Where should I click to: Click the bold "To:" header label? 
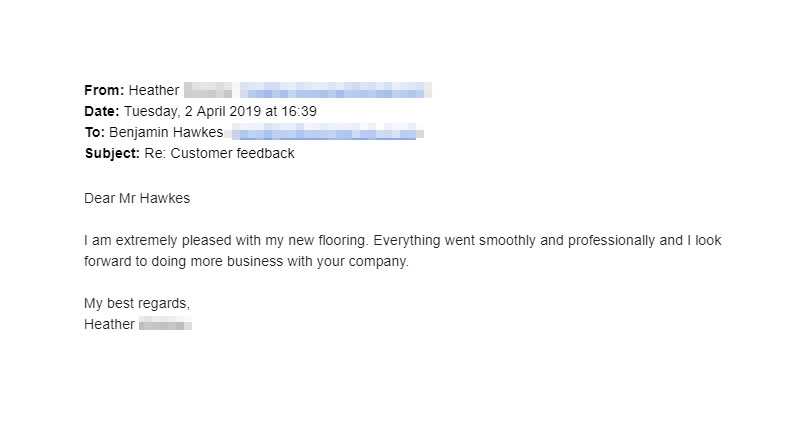coord(94,132)
